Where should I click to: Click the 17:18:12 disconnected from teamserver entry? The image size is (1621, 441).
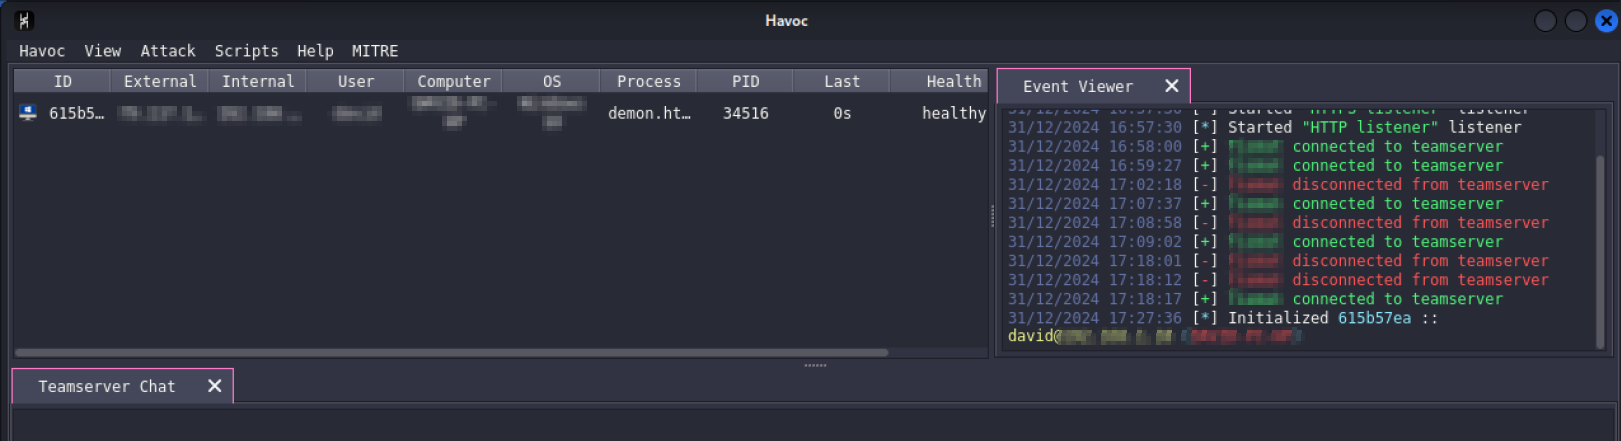click(x=1278, y=279)
